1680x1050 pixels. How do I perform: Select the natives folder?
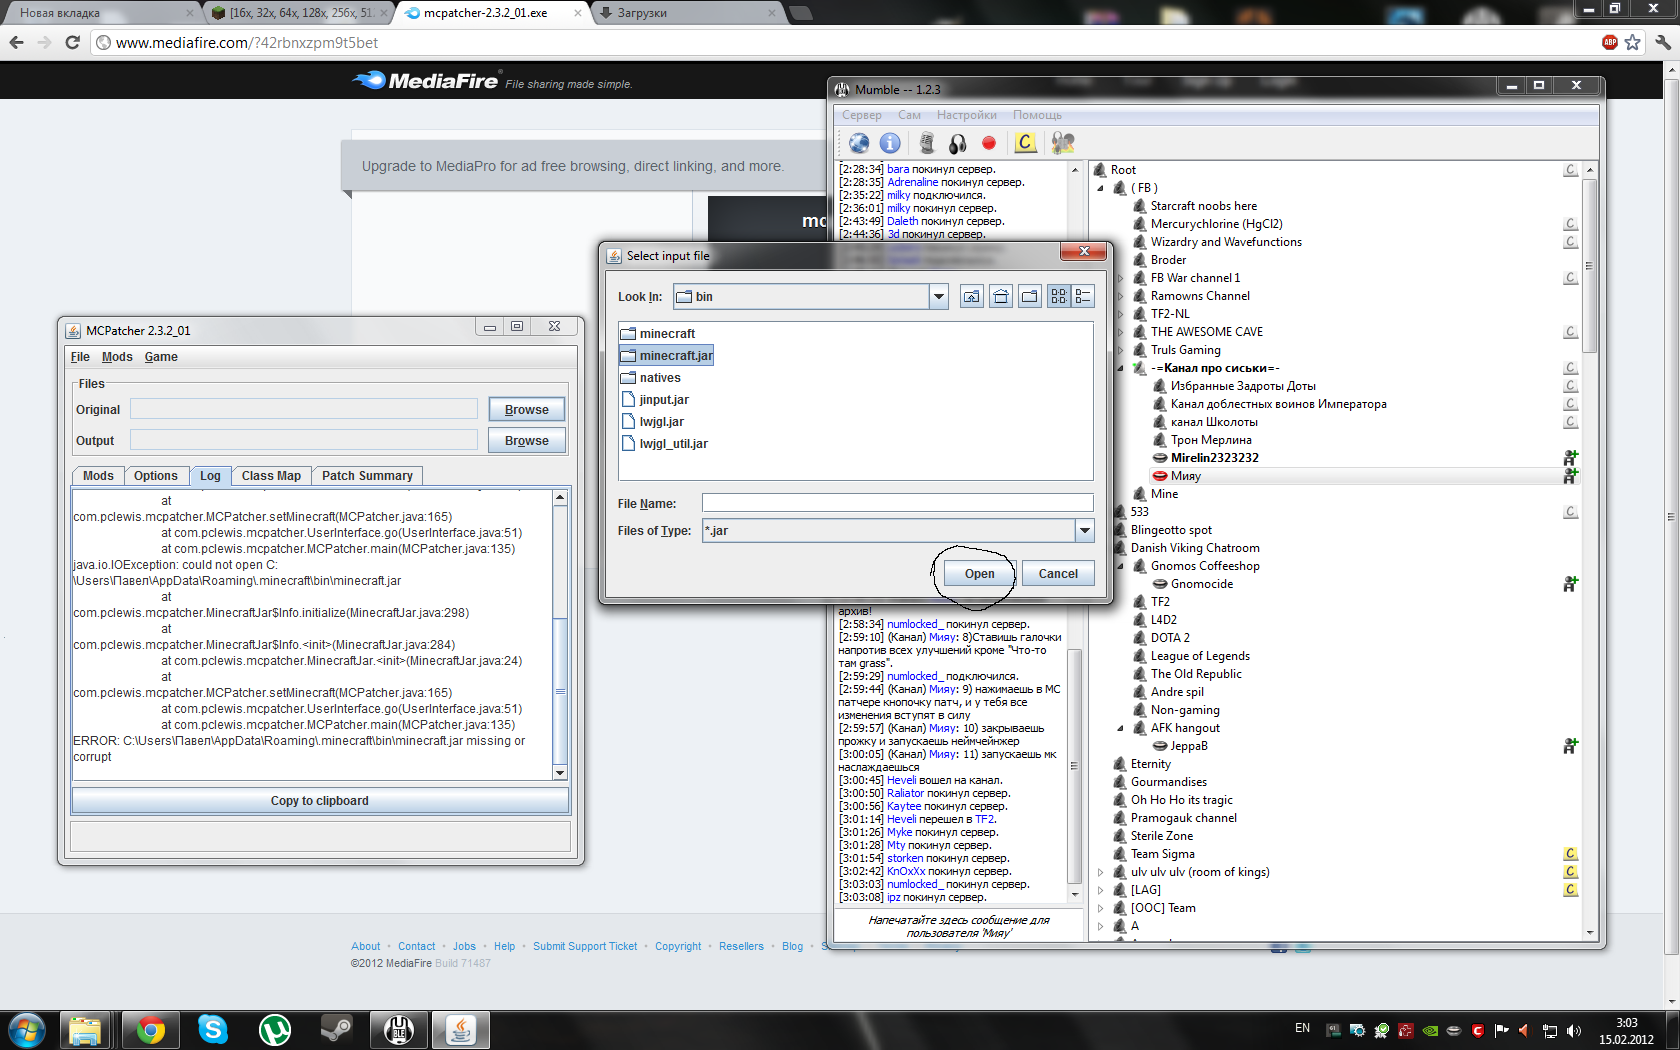point(651,378)
